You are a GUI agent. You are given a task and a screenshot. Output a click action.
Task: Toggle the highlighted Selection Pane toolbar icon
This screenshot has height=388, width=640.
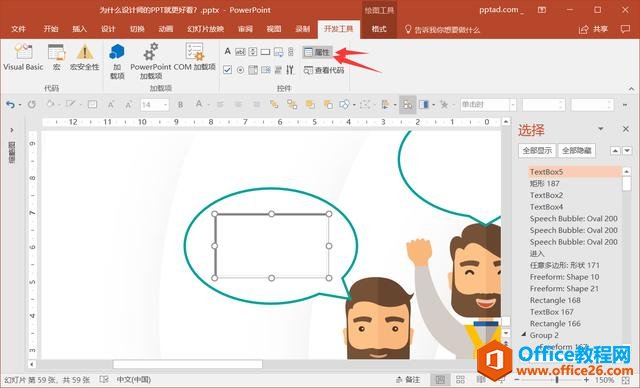(407, 105)
